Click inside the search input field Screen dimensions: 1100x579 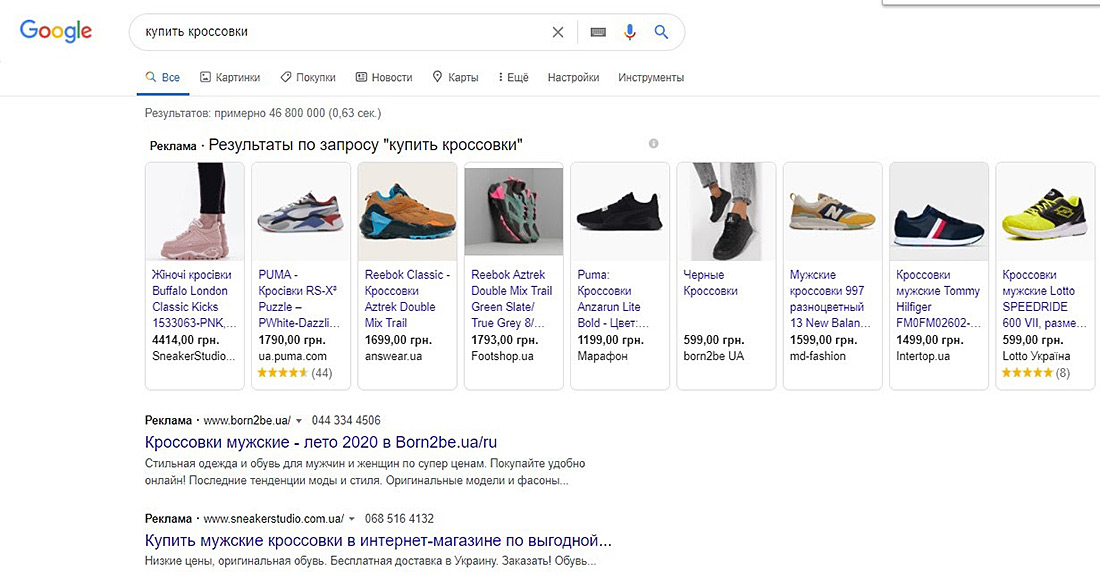pos(344,32)
